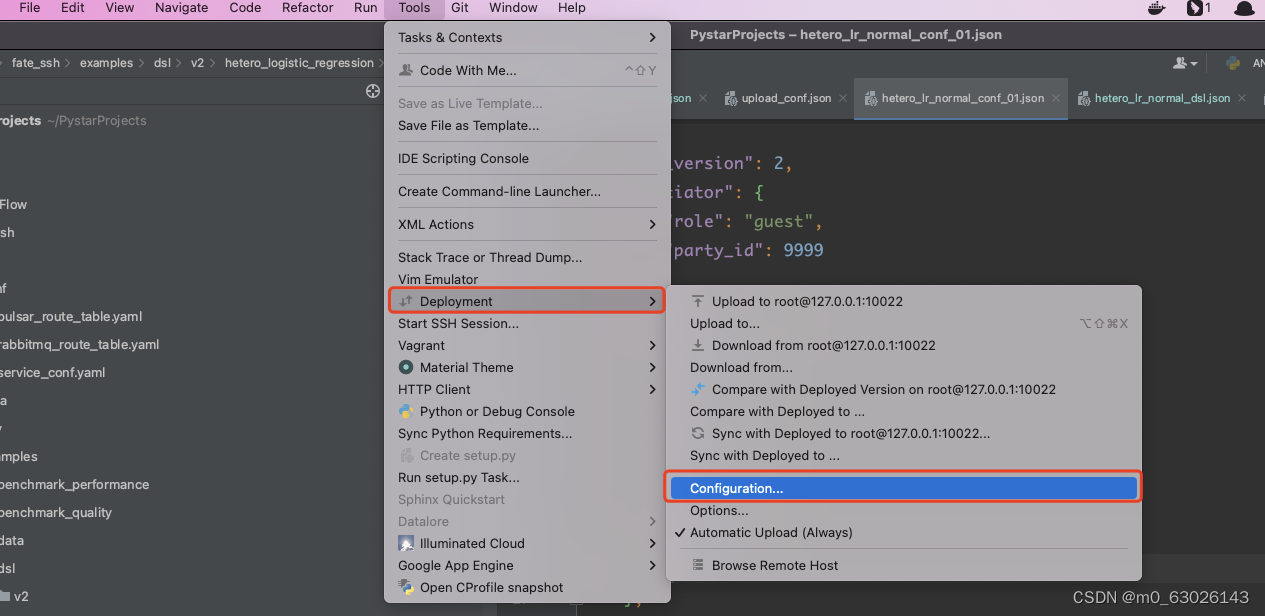The width and height of the screenshot is (1265, 616).
Task: Select Configuration... in Deployment submenu
Action: [904, 488]
